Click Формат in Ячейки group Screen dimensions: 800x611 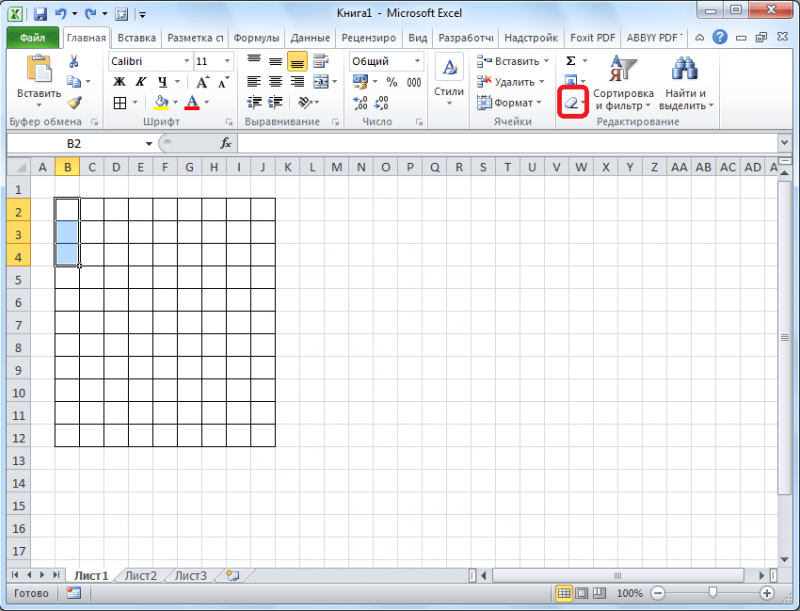509,103
